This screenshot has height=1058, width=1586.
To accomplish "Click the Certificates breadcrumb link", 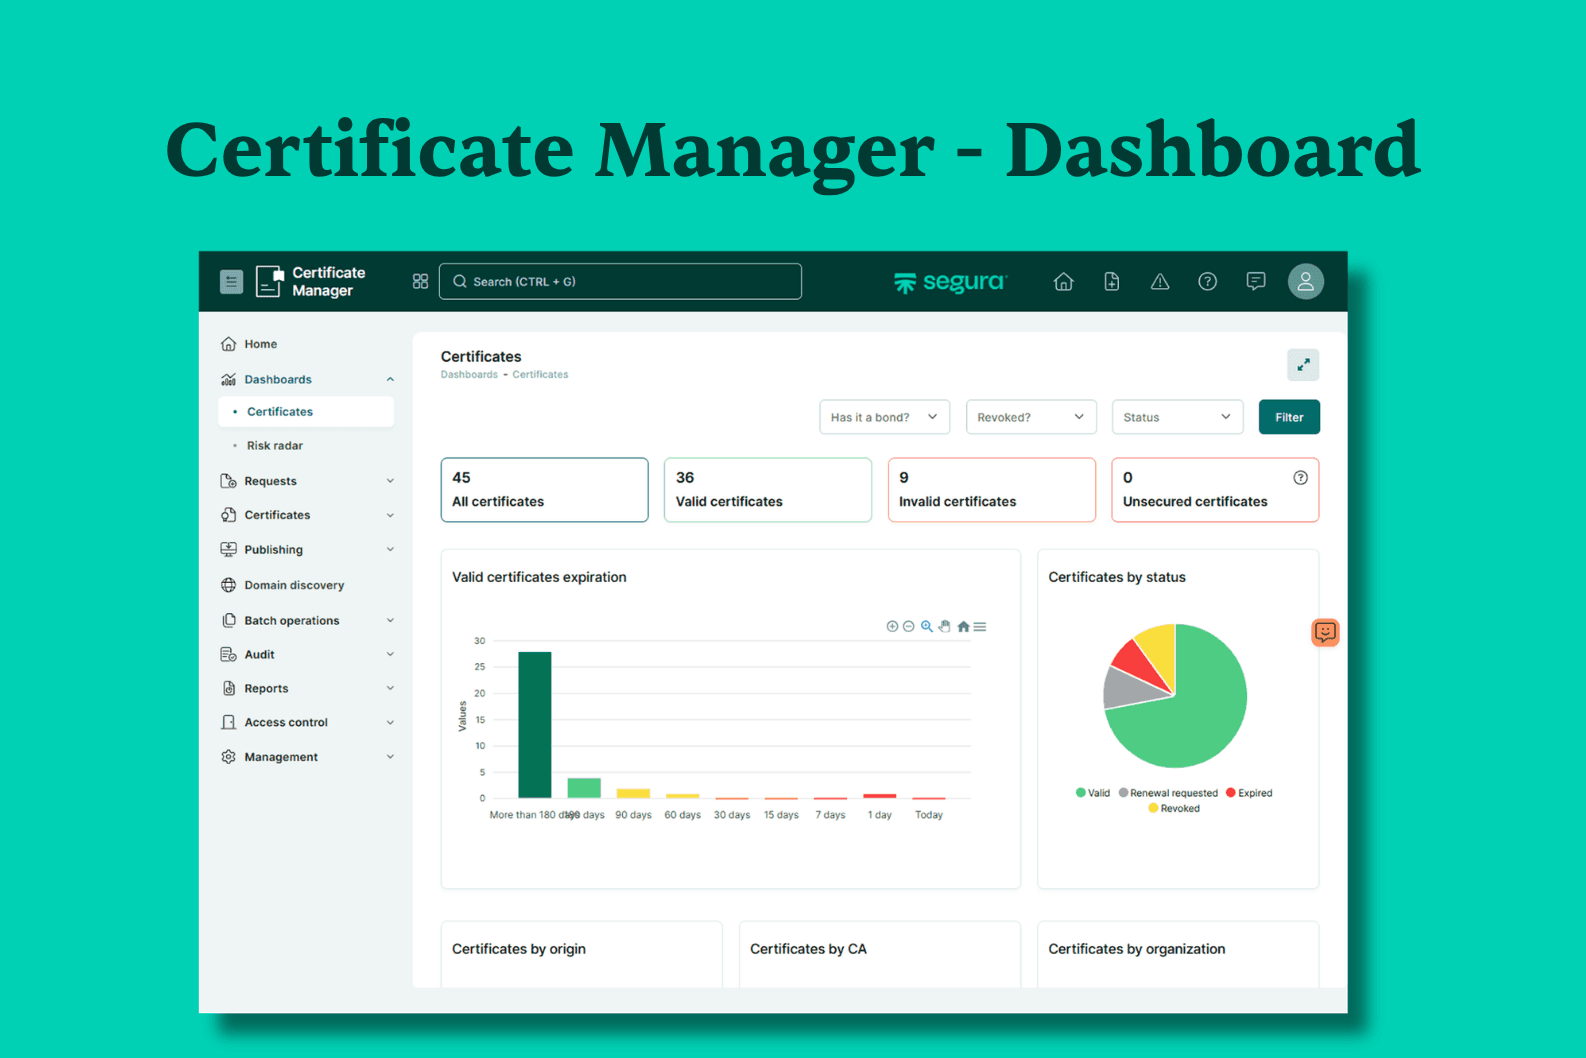I will coord(540,375).
